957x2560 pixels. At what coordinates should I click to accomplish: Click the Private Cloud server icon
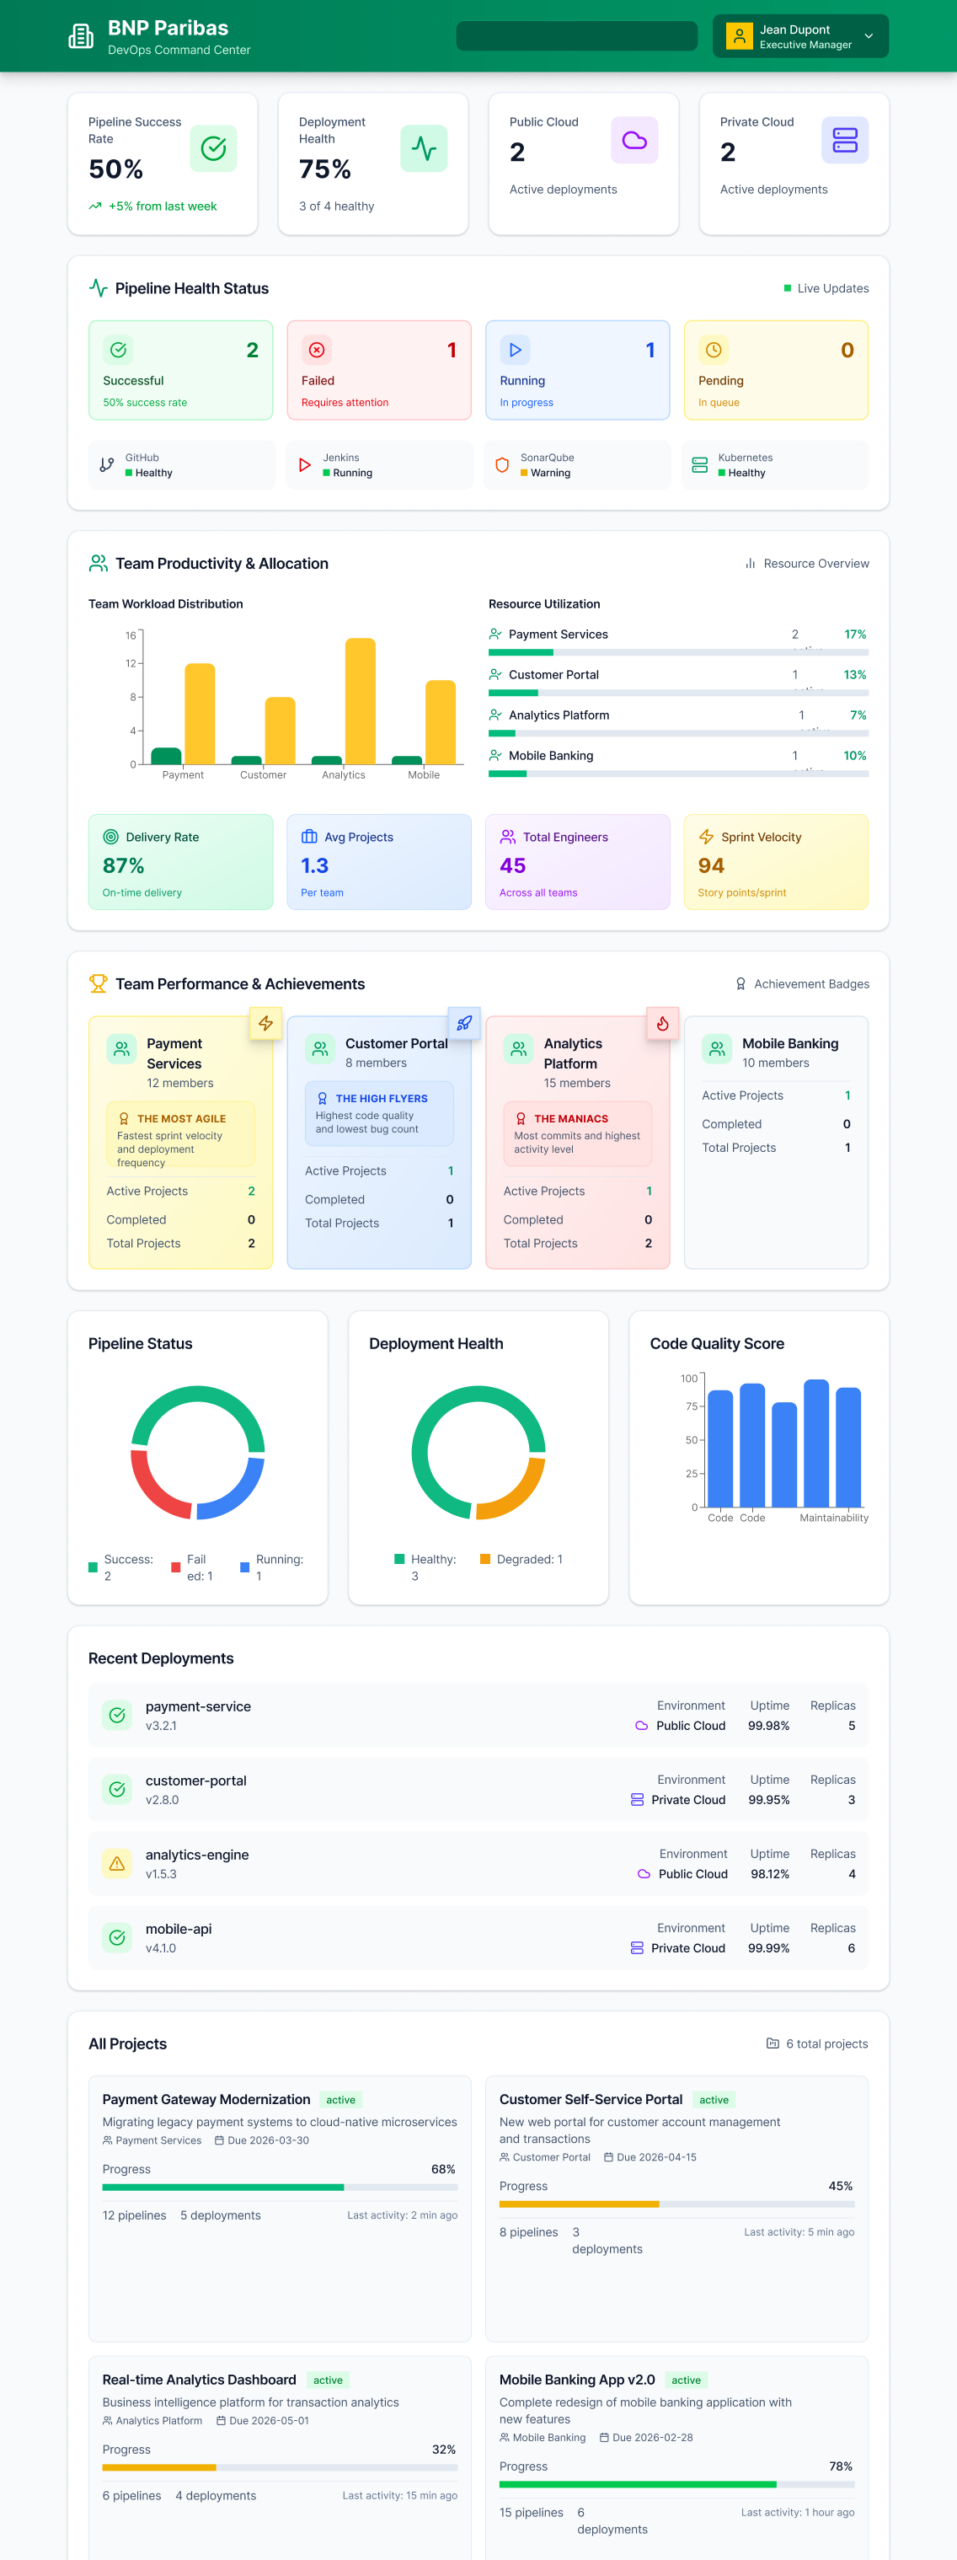(x=845, y=140)
